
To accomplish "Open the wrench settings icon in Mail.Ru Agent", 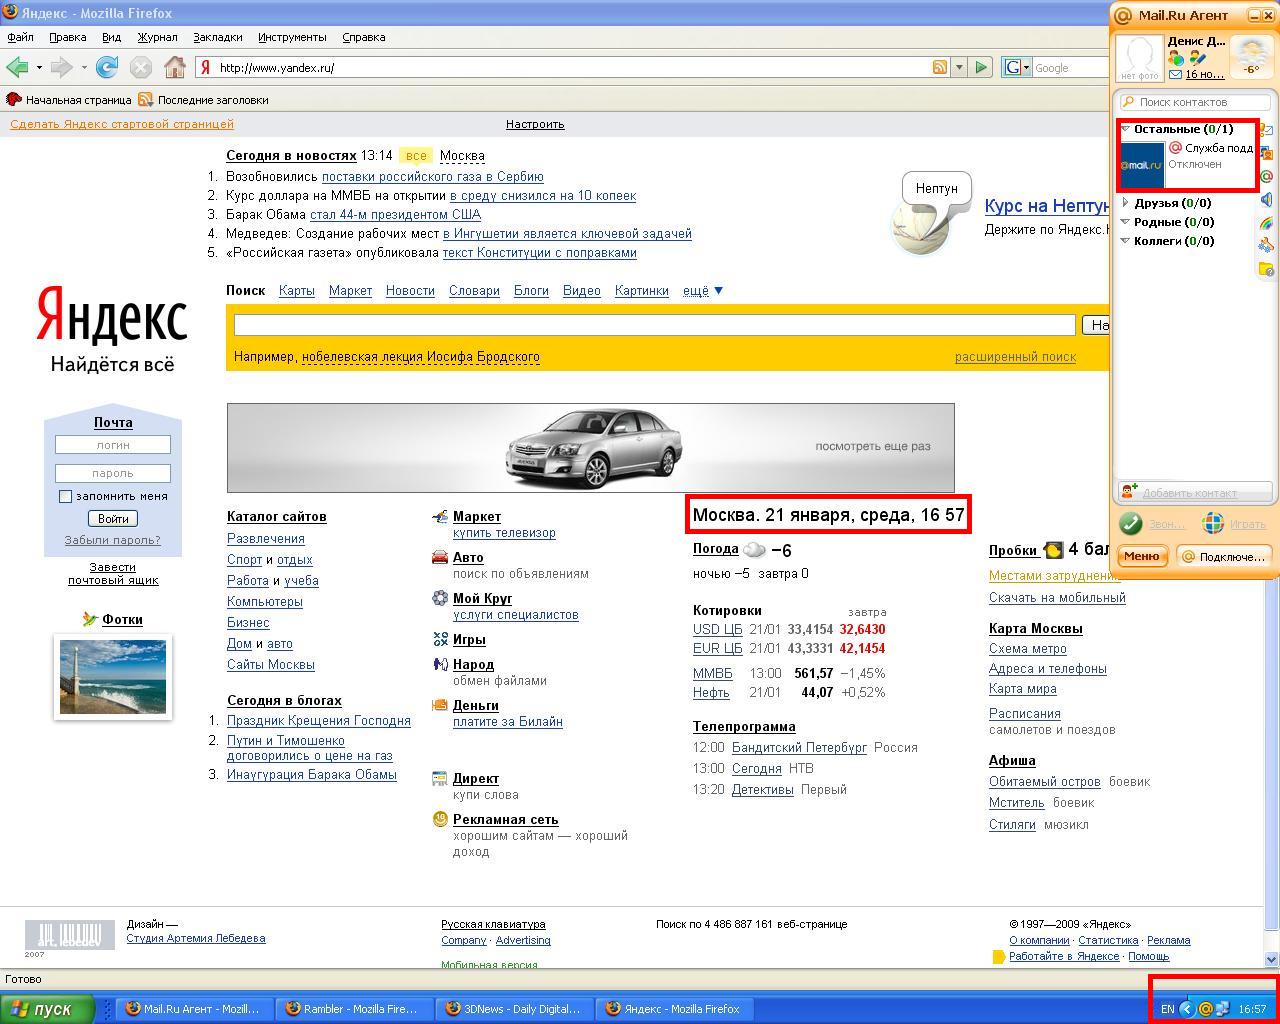I will pos(1266,246).
